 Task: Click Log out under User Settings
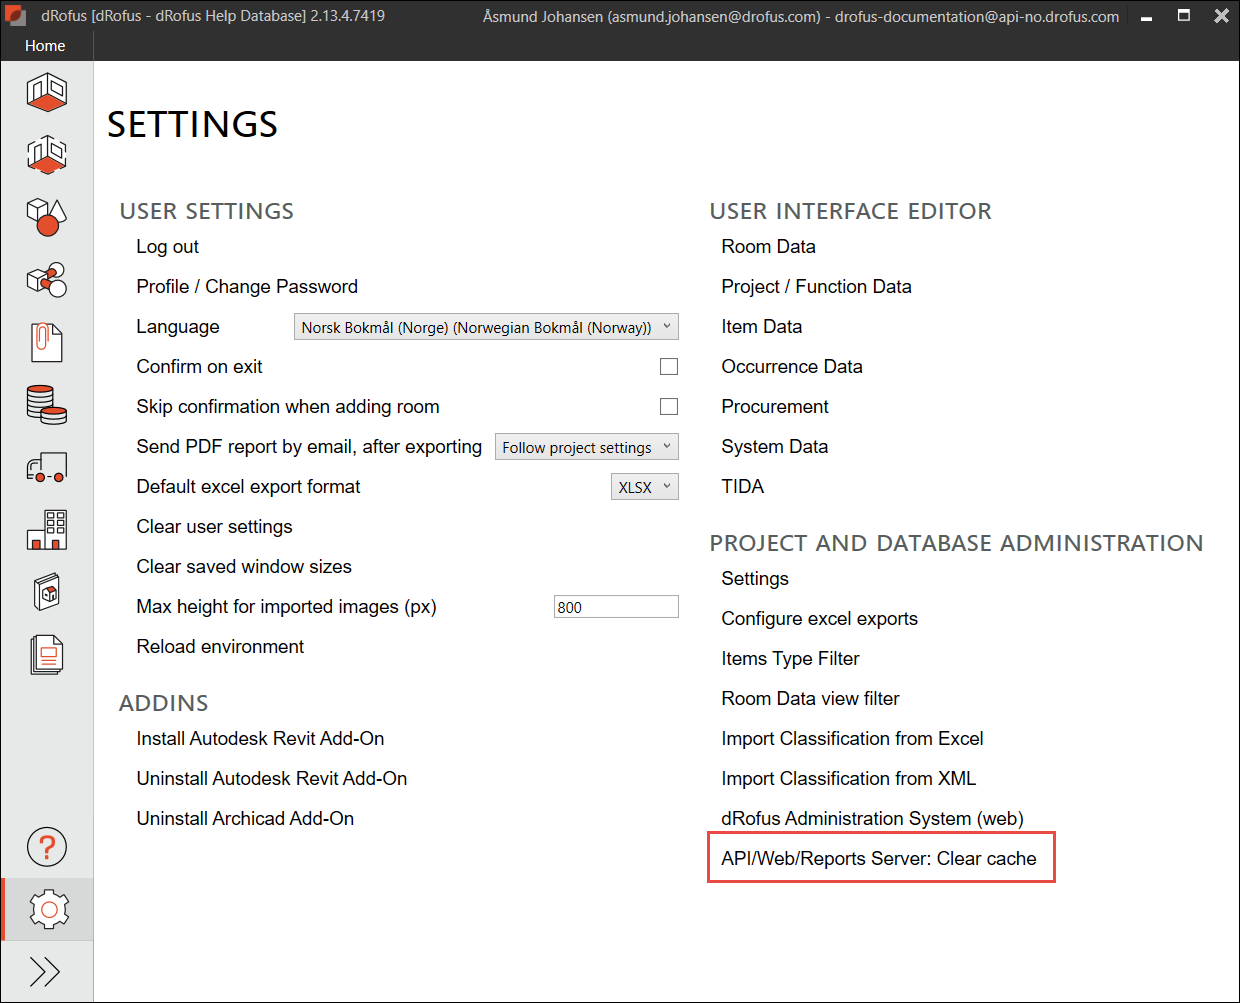point(168,247)
